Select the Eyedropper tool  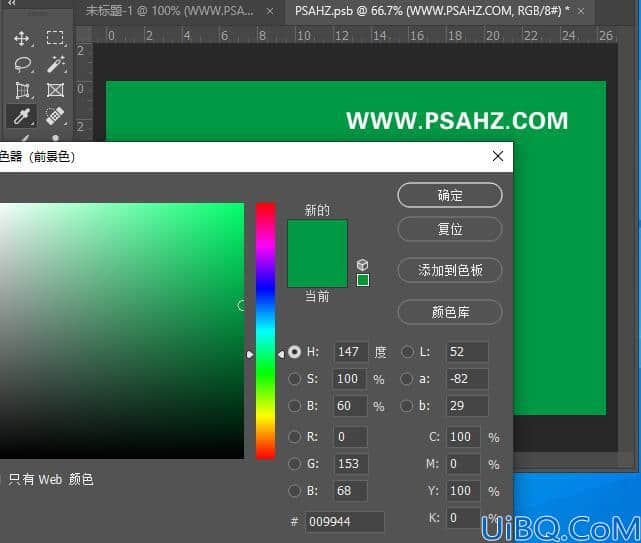pos(21,116)
